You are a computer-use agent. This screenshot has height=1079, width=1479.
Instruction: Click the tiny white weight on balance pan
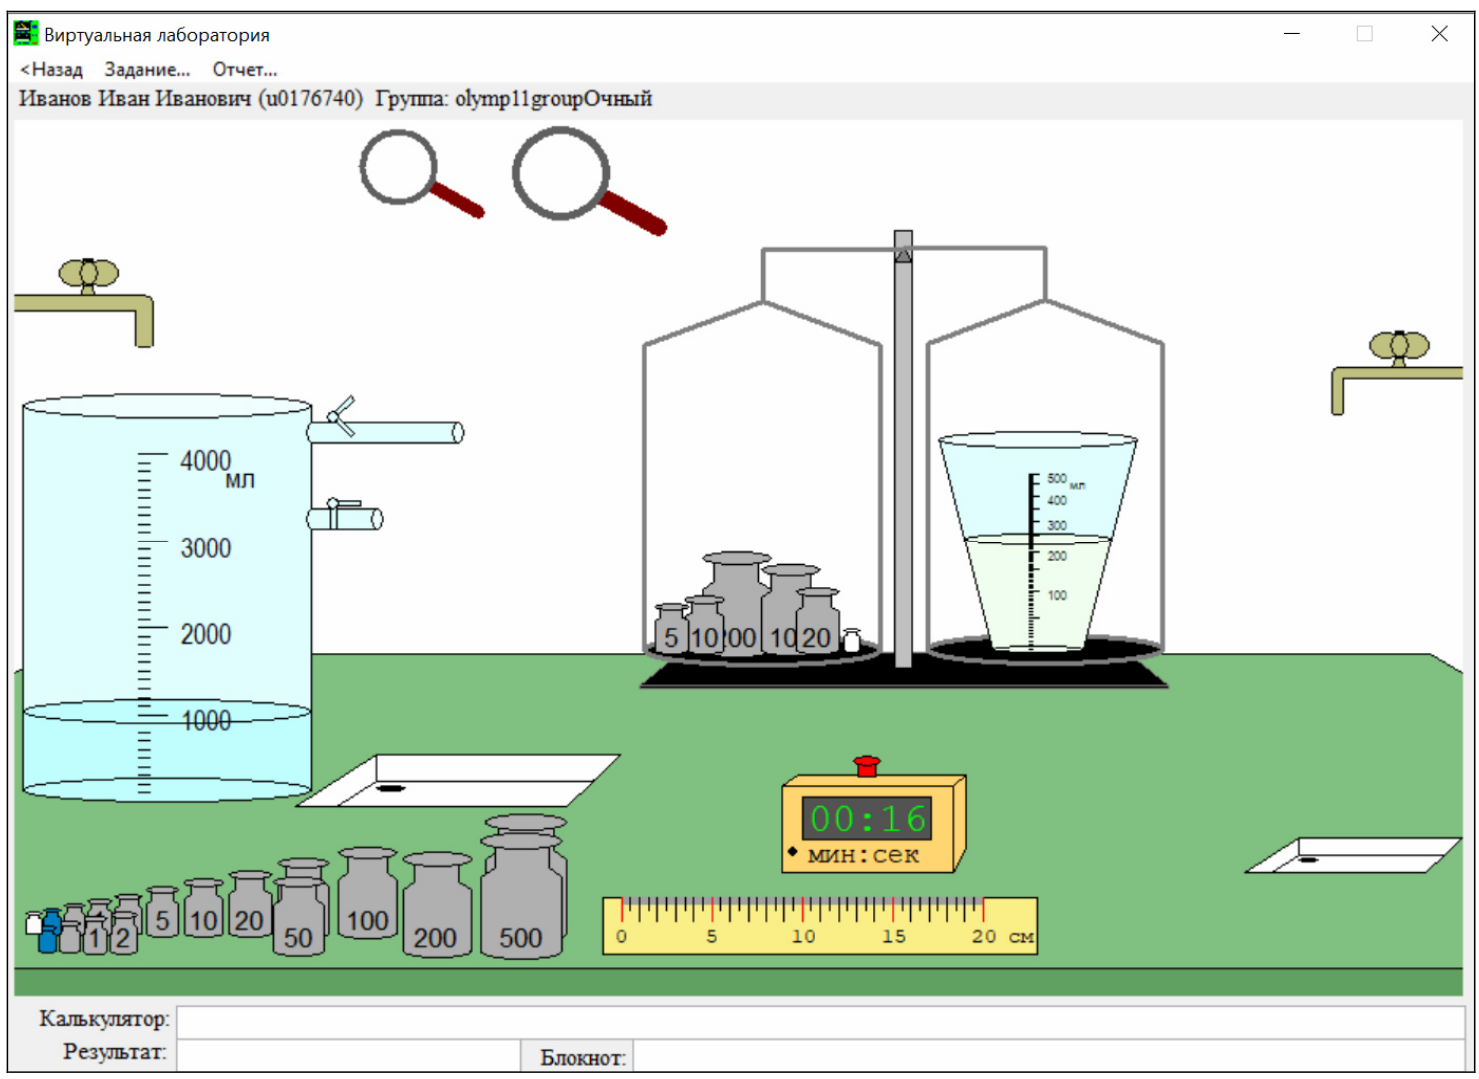[x=852, y=640]
